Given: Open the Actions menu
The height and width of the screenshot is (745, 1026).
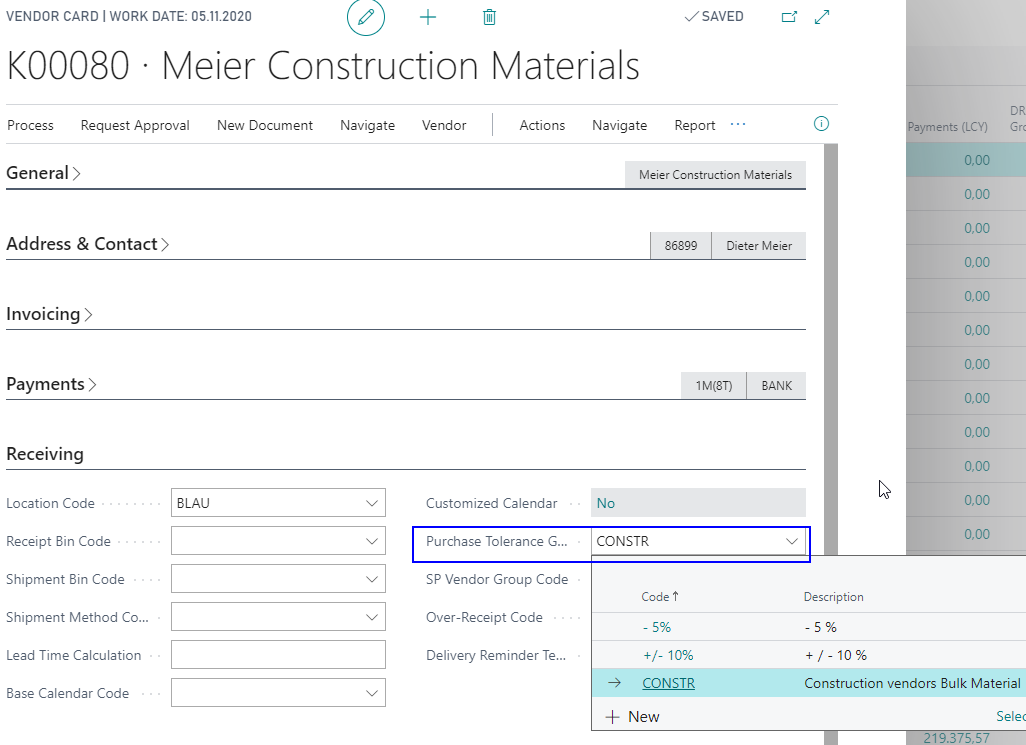Looking at the screenshot, I should [x=542, y=125].
